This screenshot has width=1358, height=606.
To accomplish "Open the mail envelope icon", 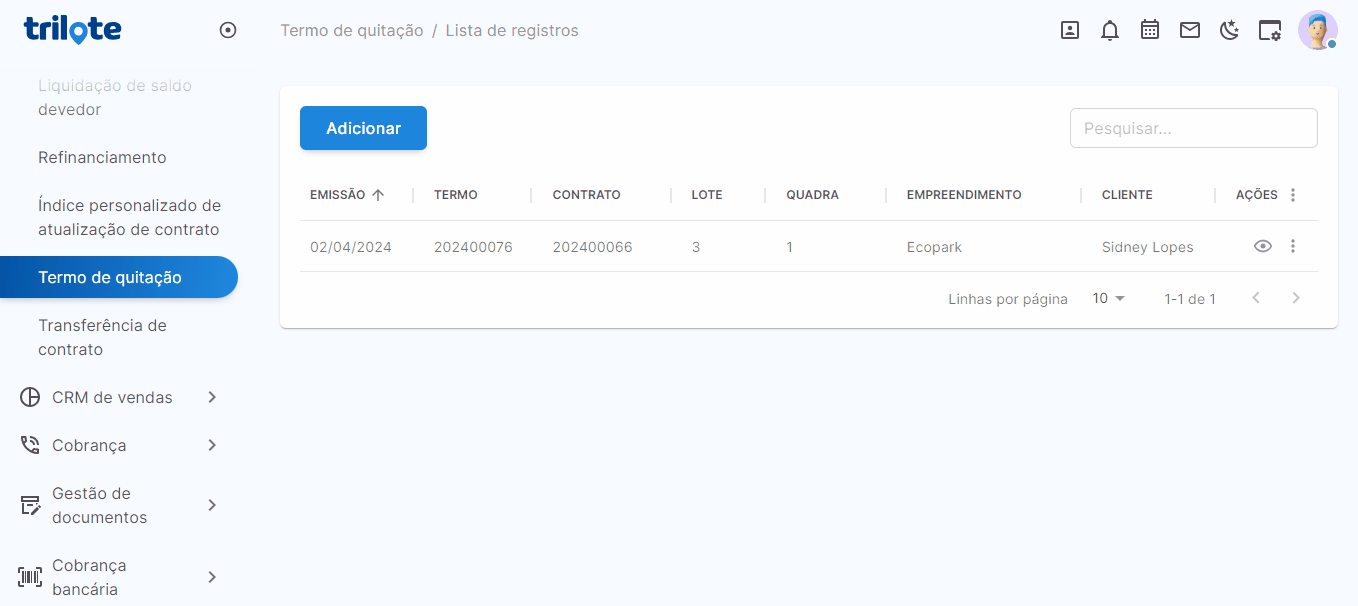I will (x=1190, y=30).
